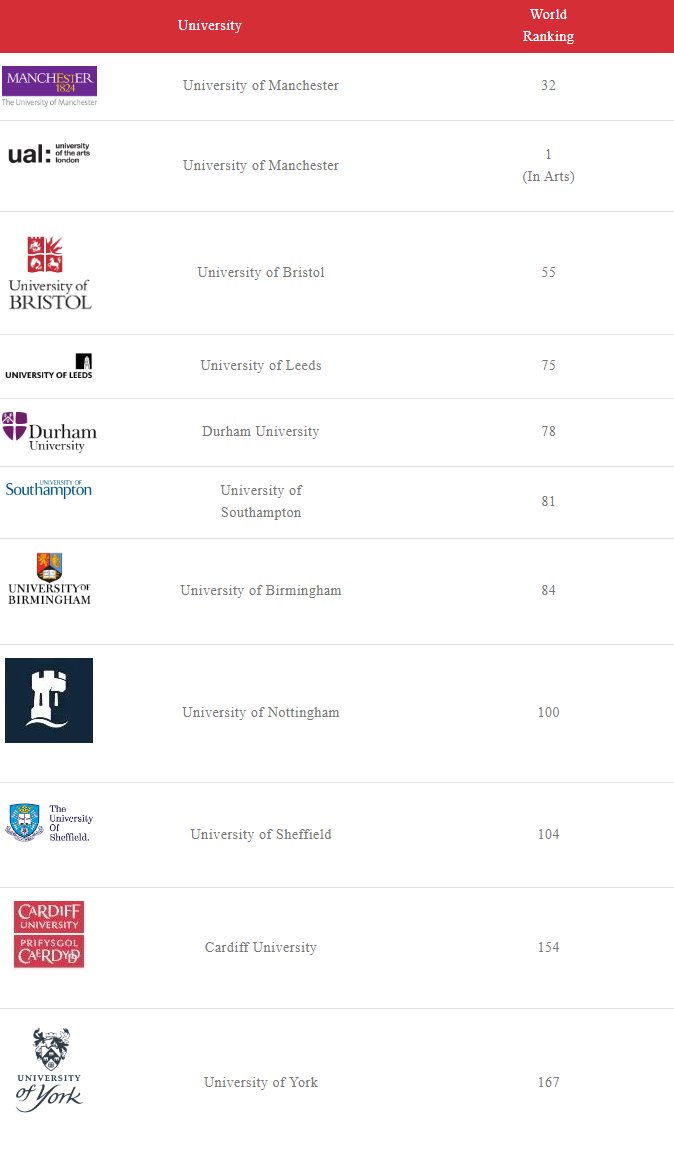This screenshot has height=1153, width=674.
Task: Select the ranking value 167
Action: point(548,1083)
